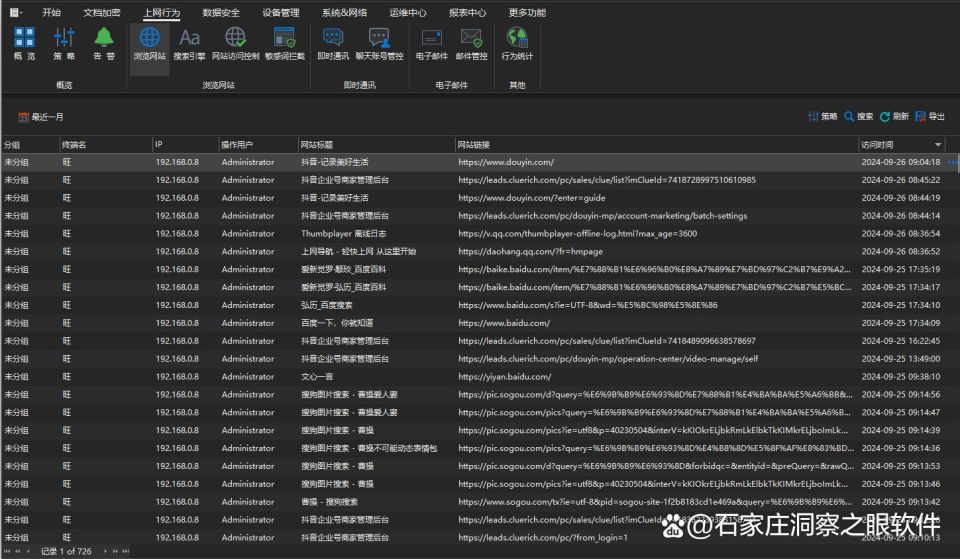Open the three-dots menu on first row
The image size is (960, 559).
click(x=953, y=162)
